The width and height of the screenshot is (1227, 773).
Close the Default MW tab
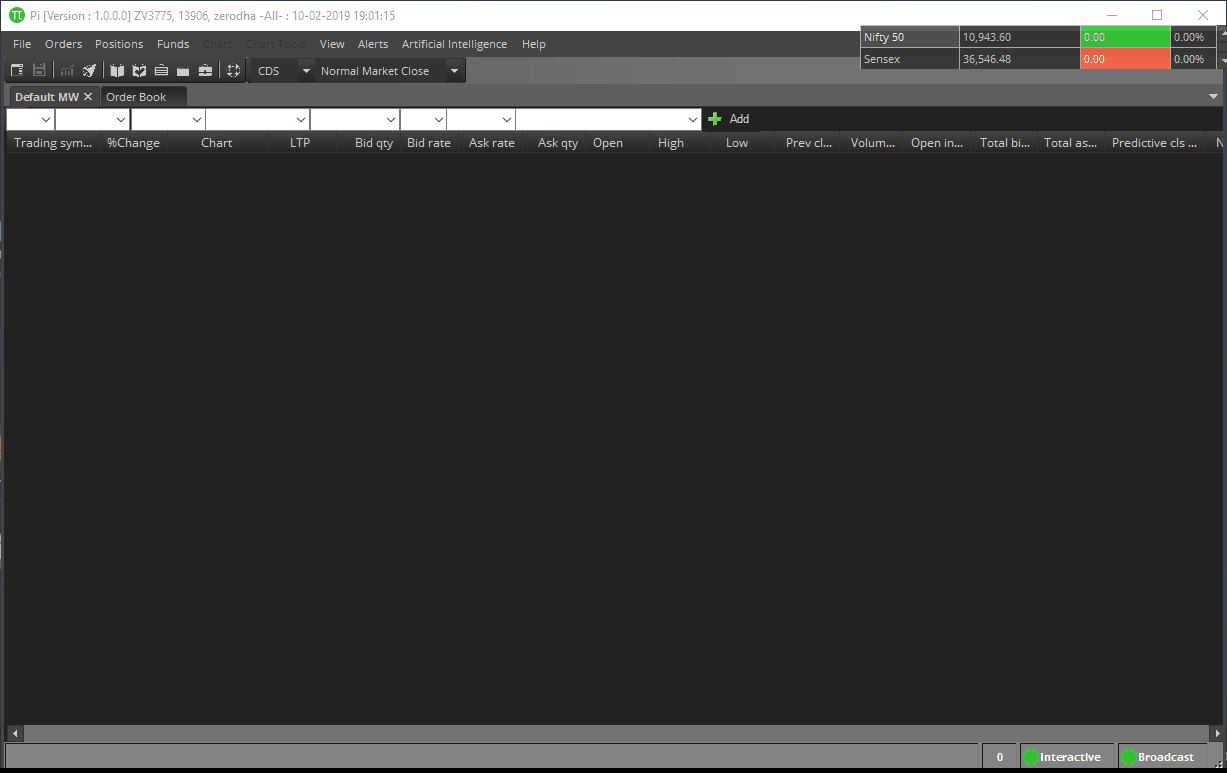(88, 97)
